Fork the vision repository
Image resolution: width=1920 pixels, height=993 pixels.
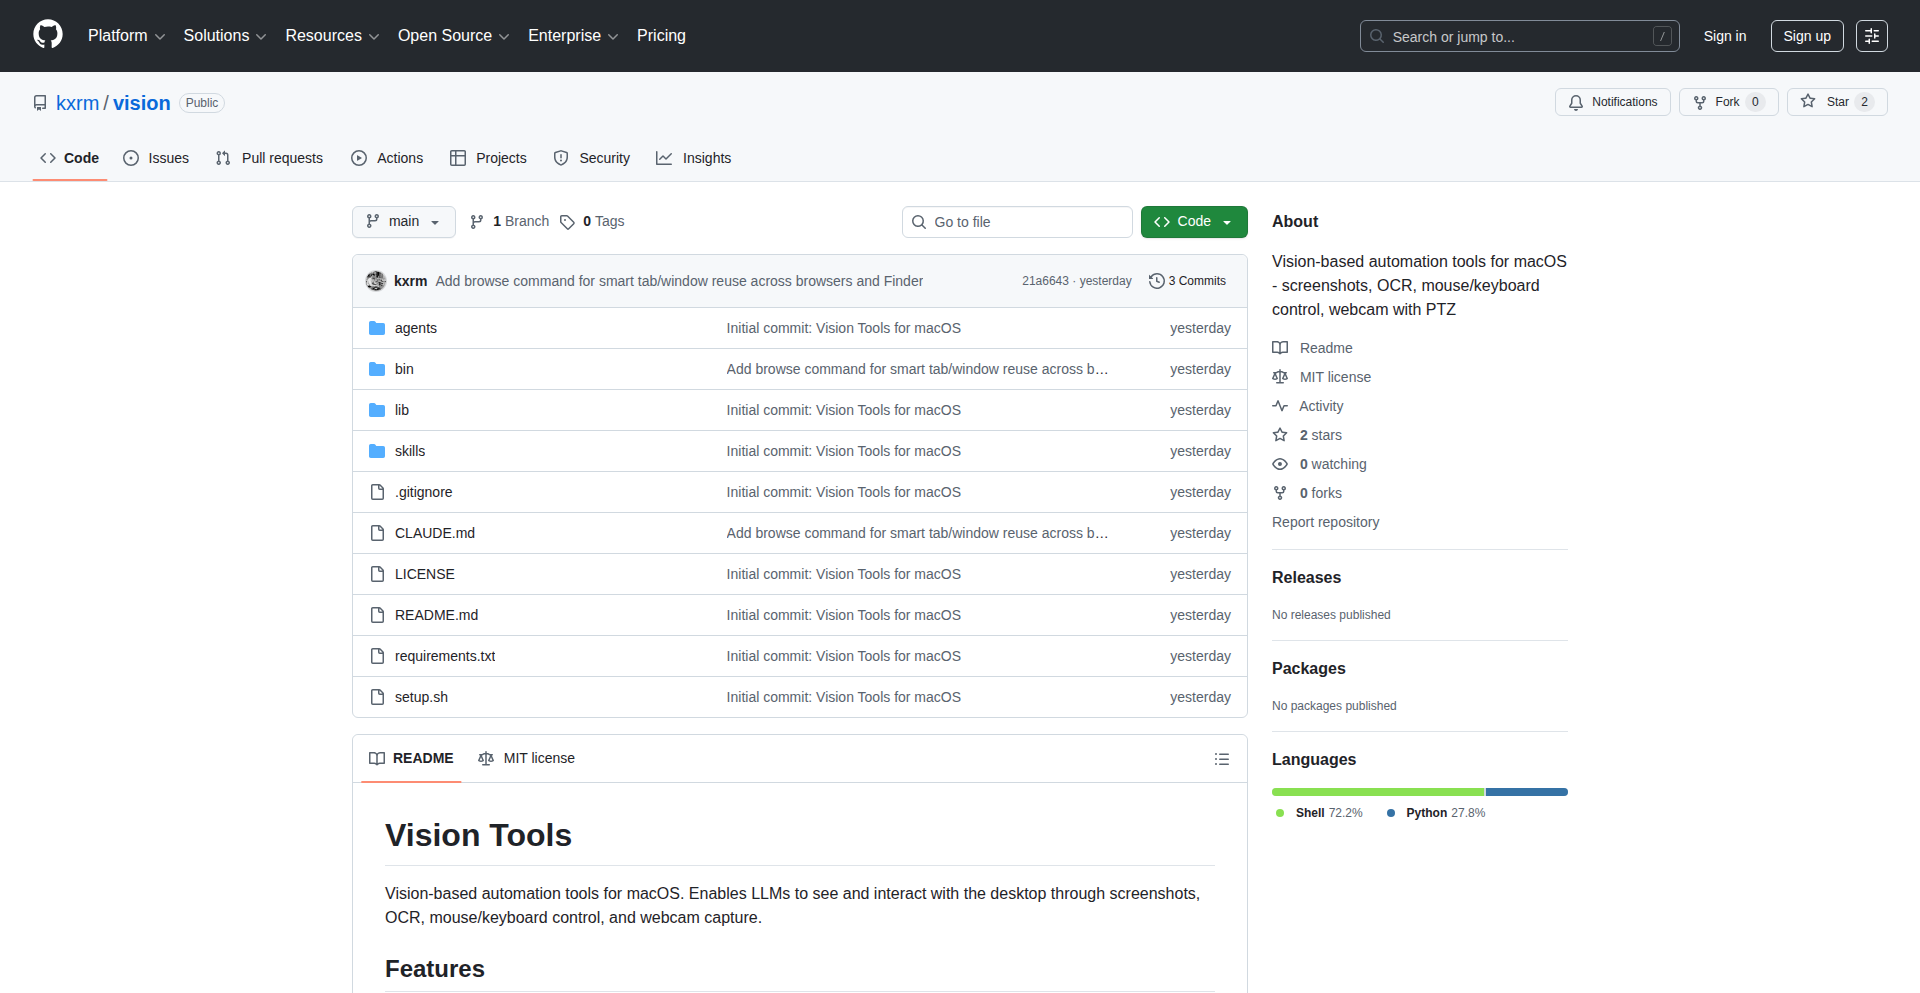1717,102
